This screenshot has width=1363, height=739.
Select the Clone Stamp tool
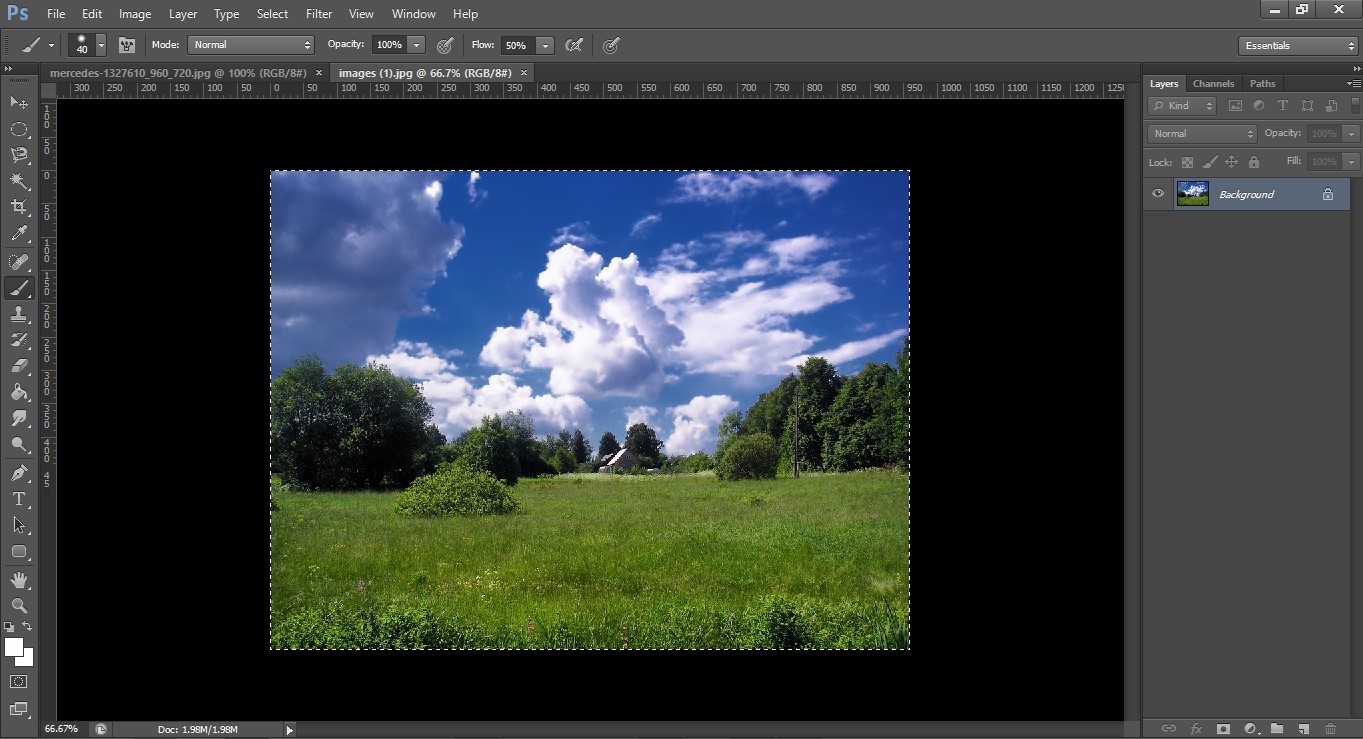point(18,314)
